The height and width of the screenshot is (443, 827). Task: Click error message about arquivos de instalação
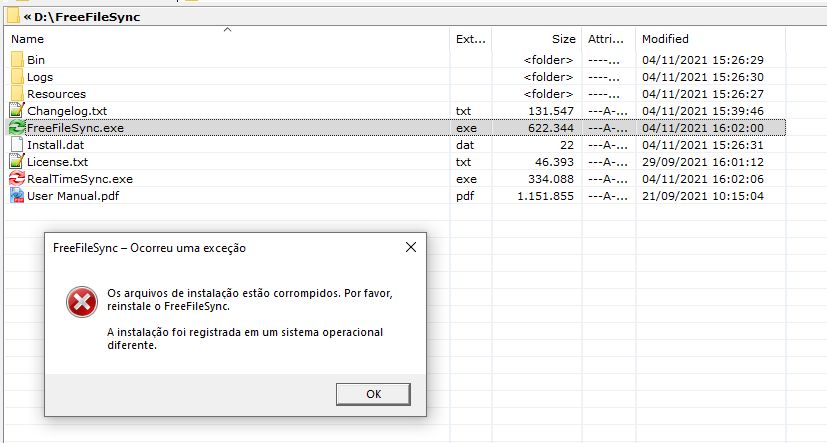pos(249,300)
